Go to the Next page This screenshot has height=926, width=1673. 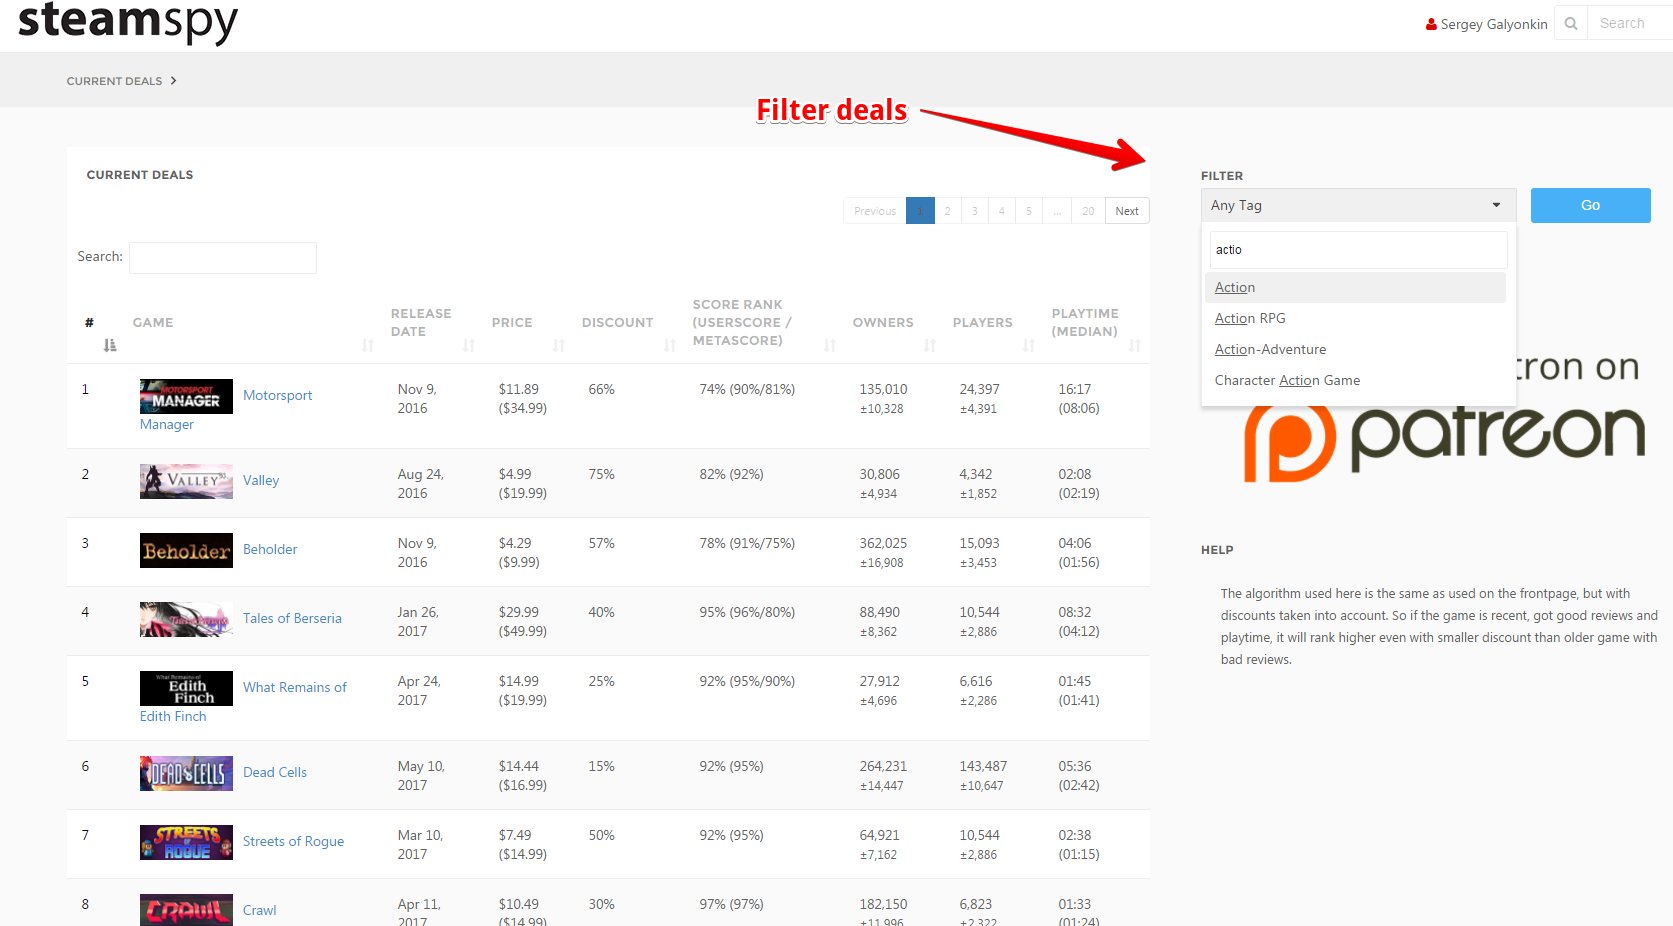1127,211
